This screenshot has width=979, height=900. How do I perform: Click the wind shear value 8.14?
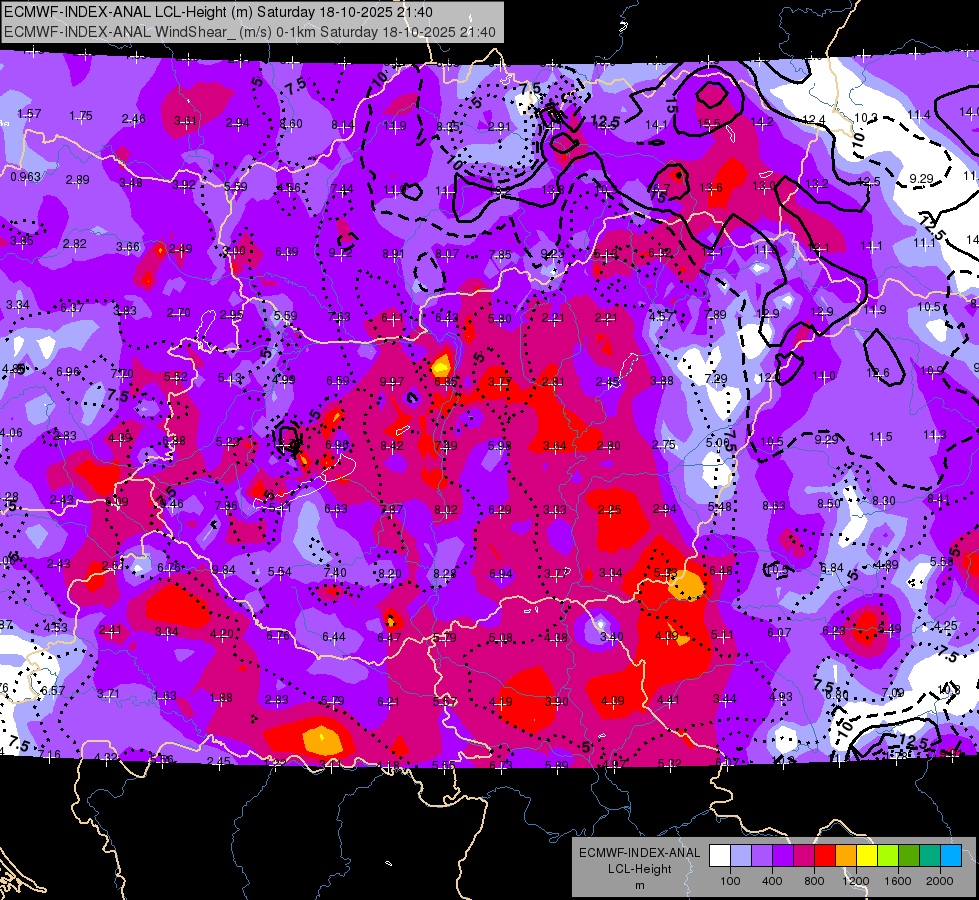point(343,125)
